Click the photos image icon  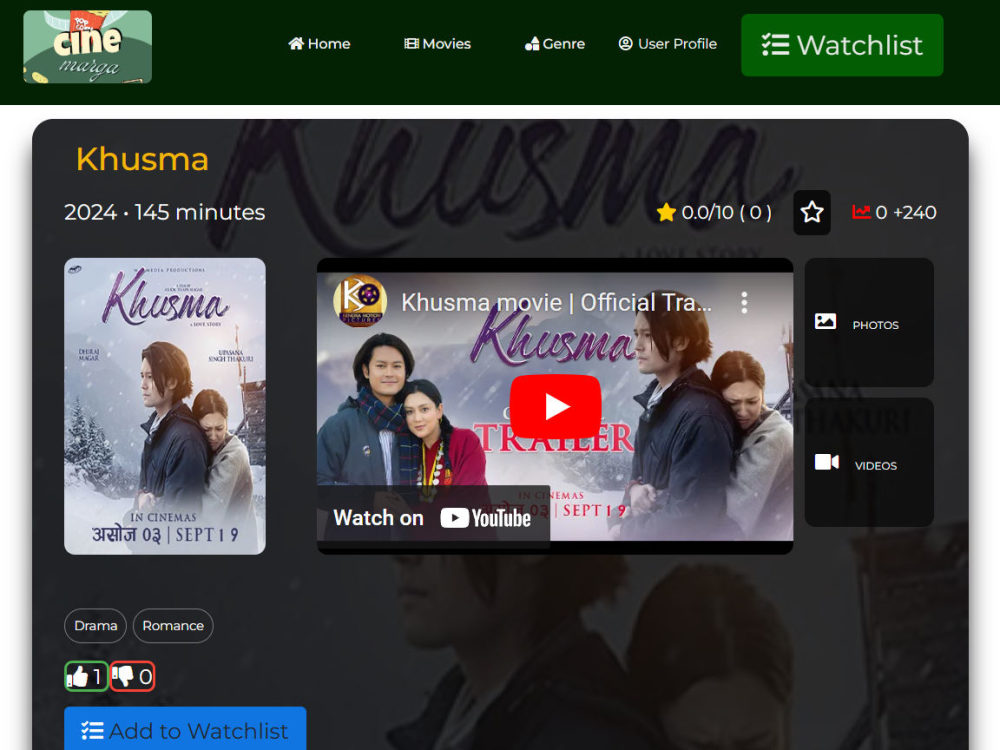[825, 321]
